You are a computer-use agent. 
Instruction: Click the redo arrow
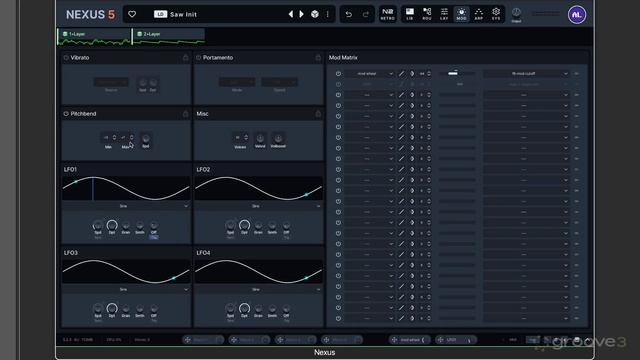coord(366,15)
